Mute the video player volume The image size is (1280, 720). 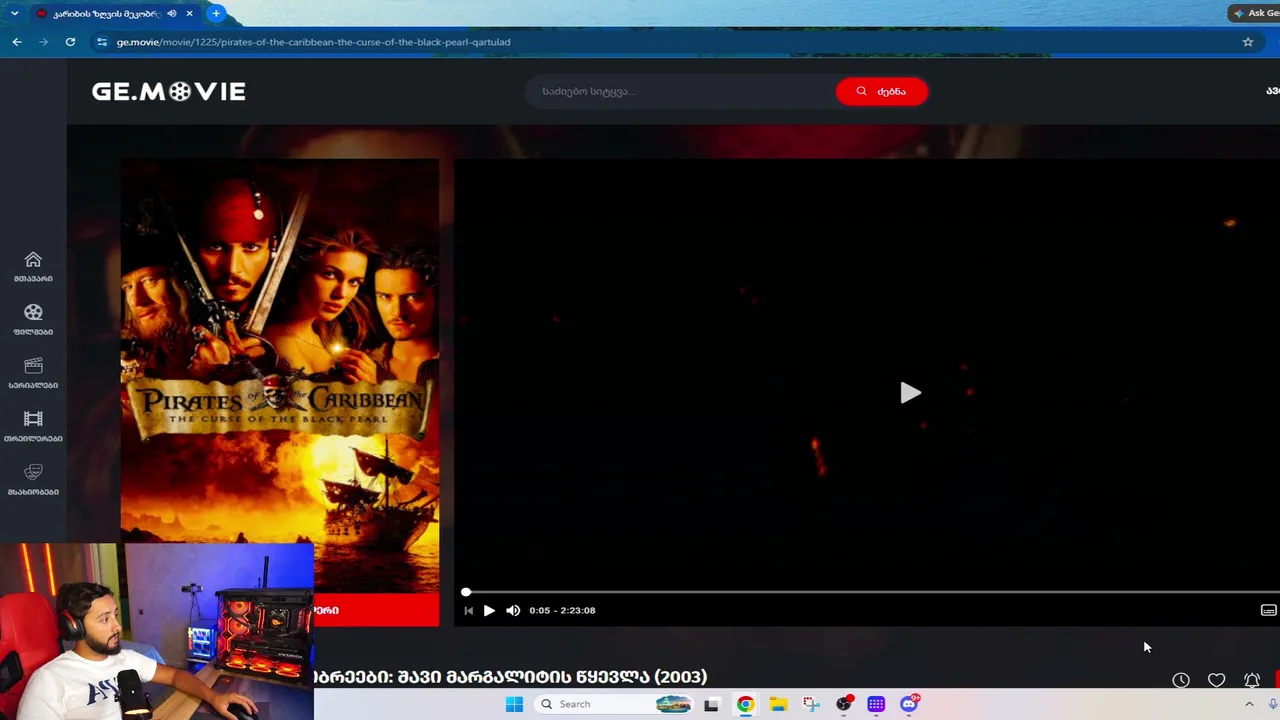click(x=513, y=610)
